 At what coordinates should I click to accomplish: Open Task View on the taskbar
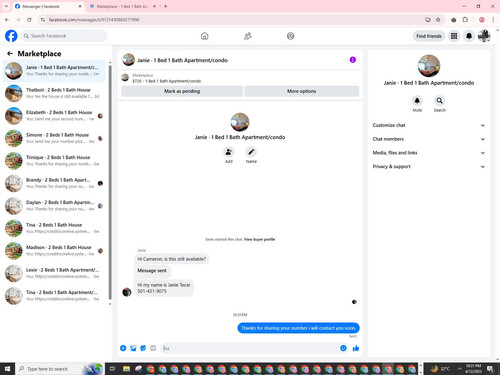tap(112, 369)
